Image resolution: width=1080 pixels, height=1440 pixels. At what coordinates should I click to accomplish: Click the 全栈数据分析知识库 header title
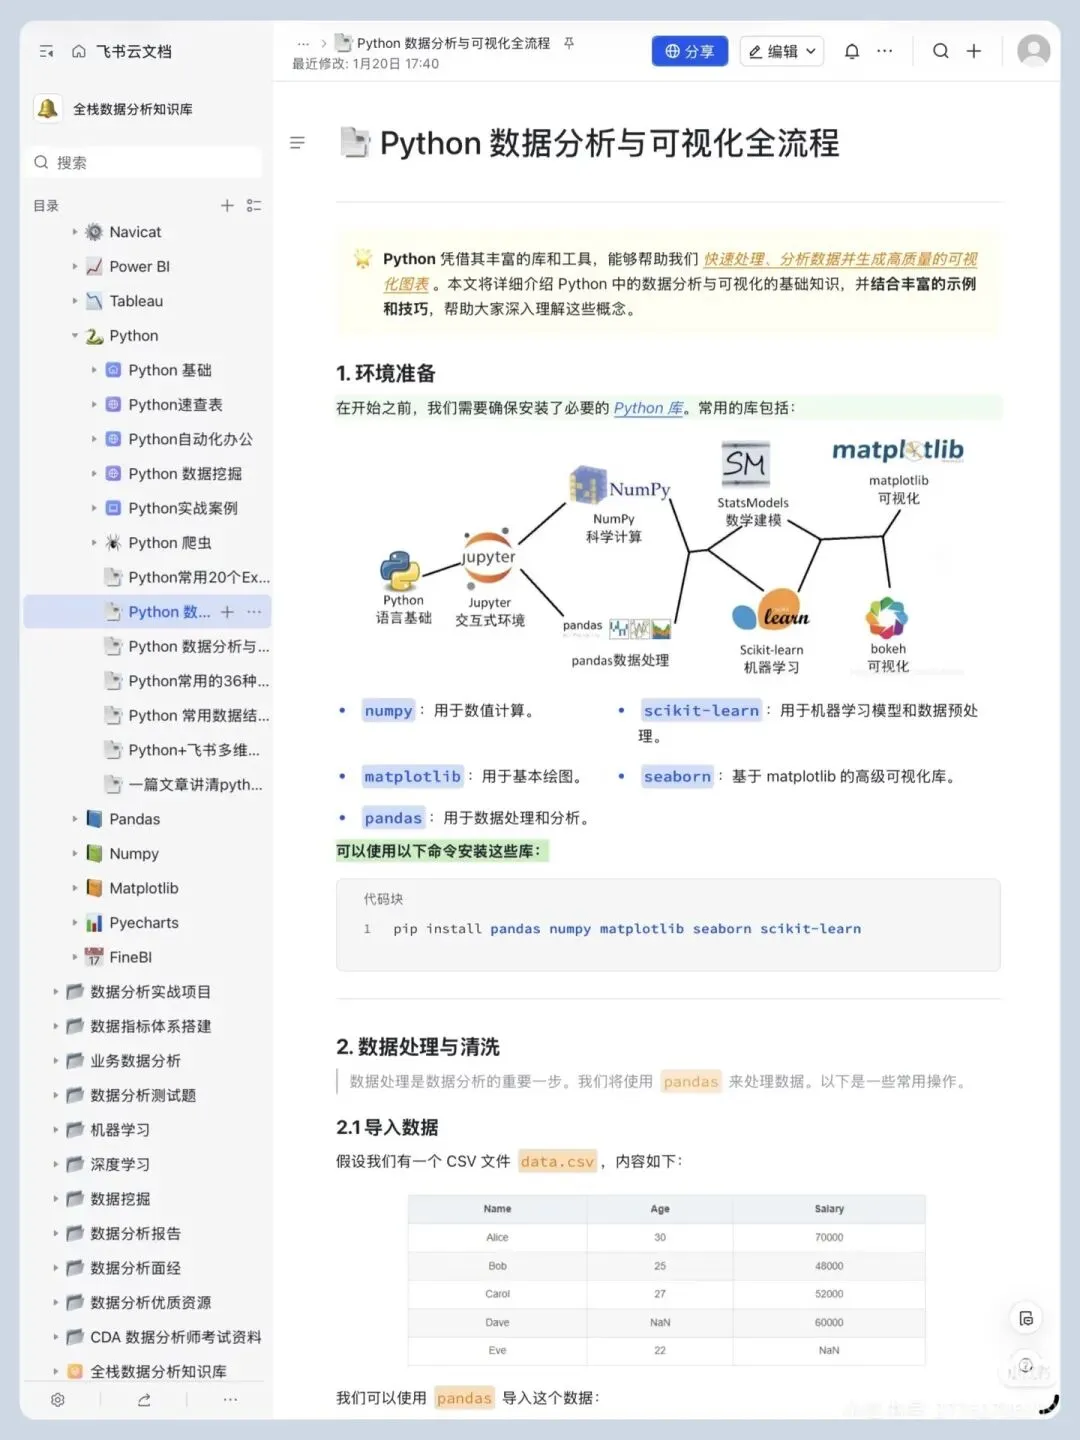pos(133,109)
